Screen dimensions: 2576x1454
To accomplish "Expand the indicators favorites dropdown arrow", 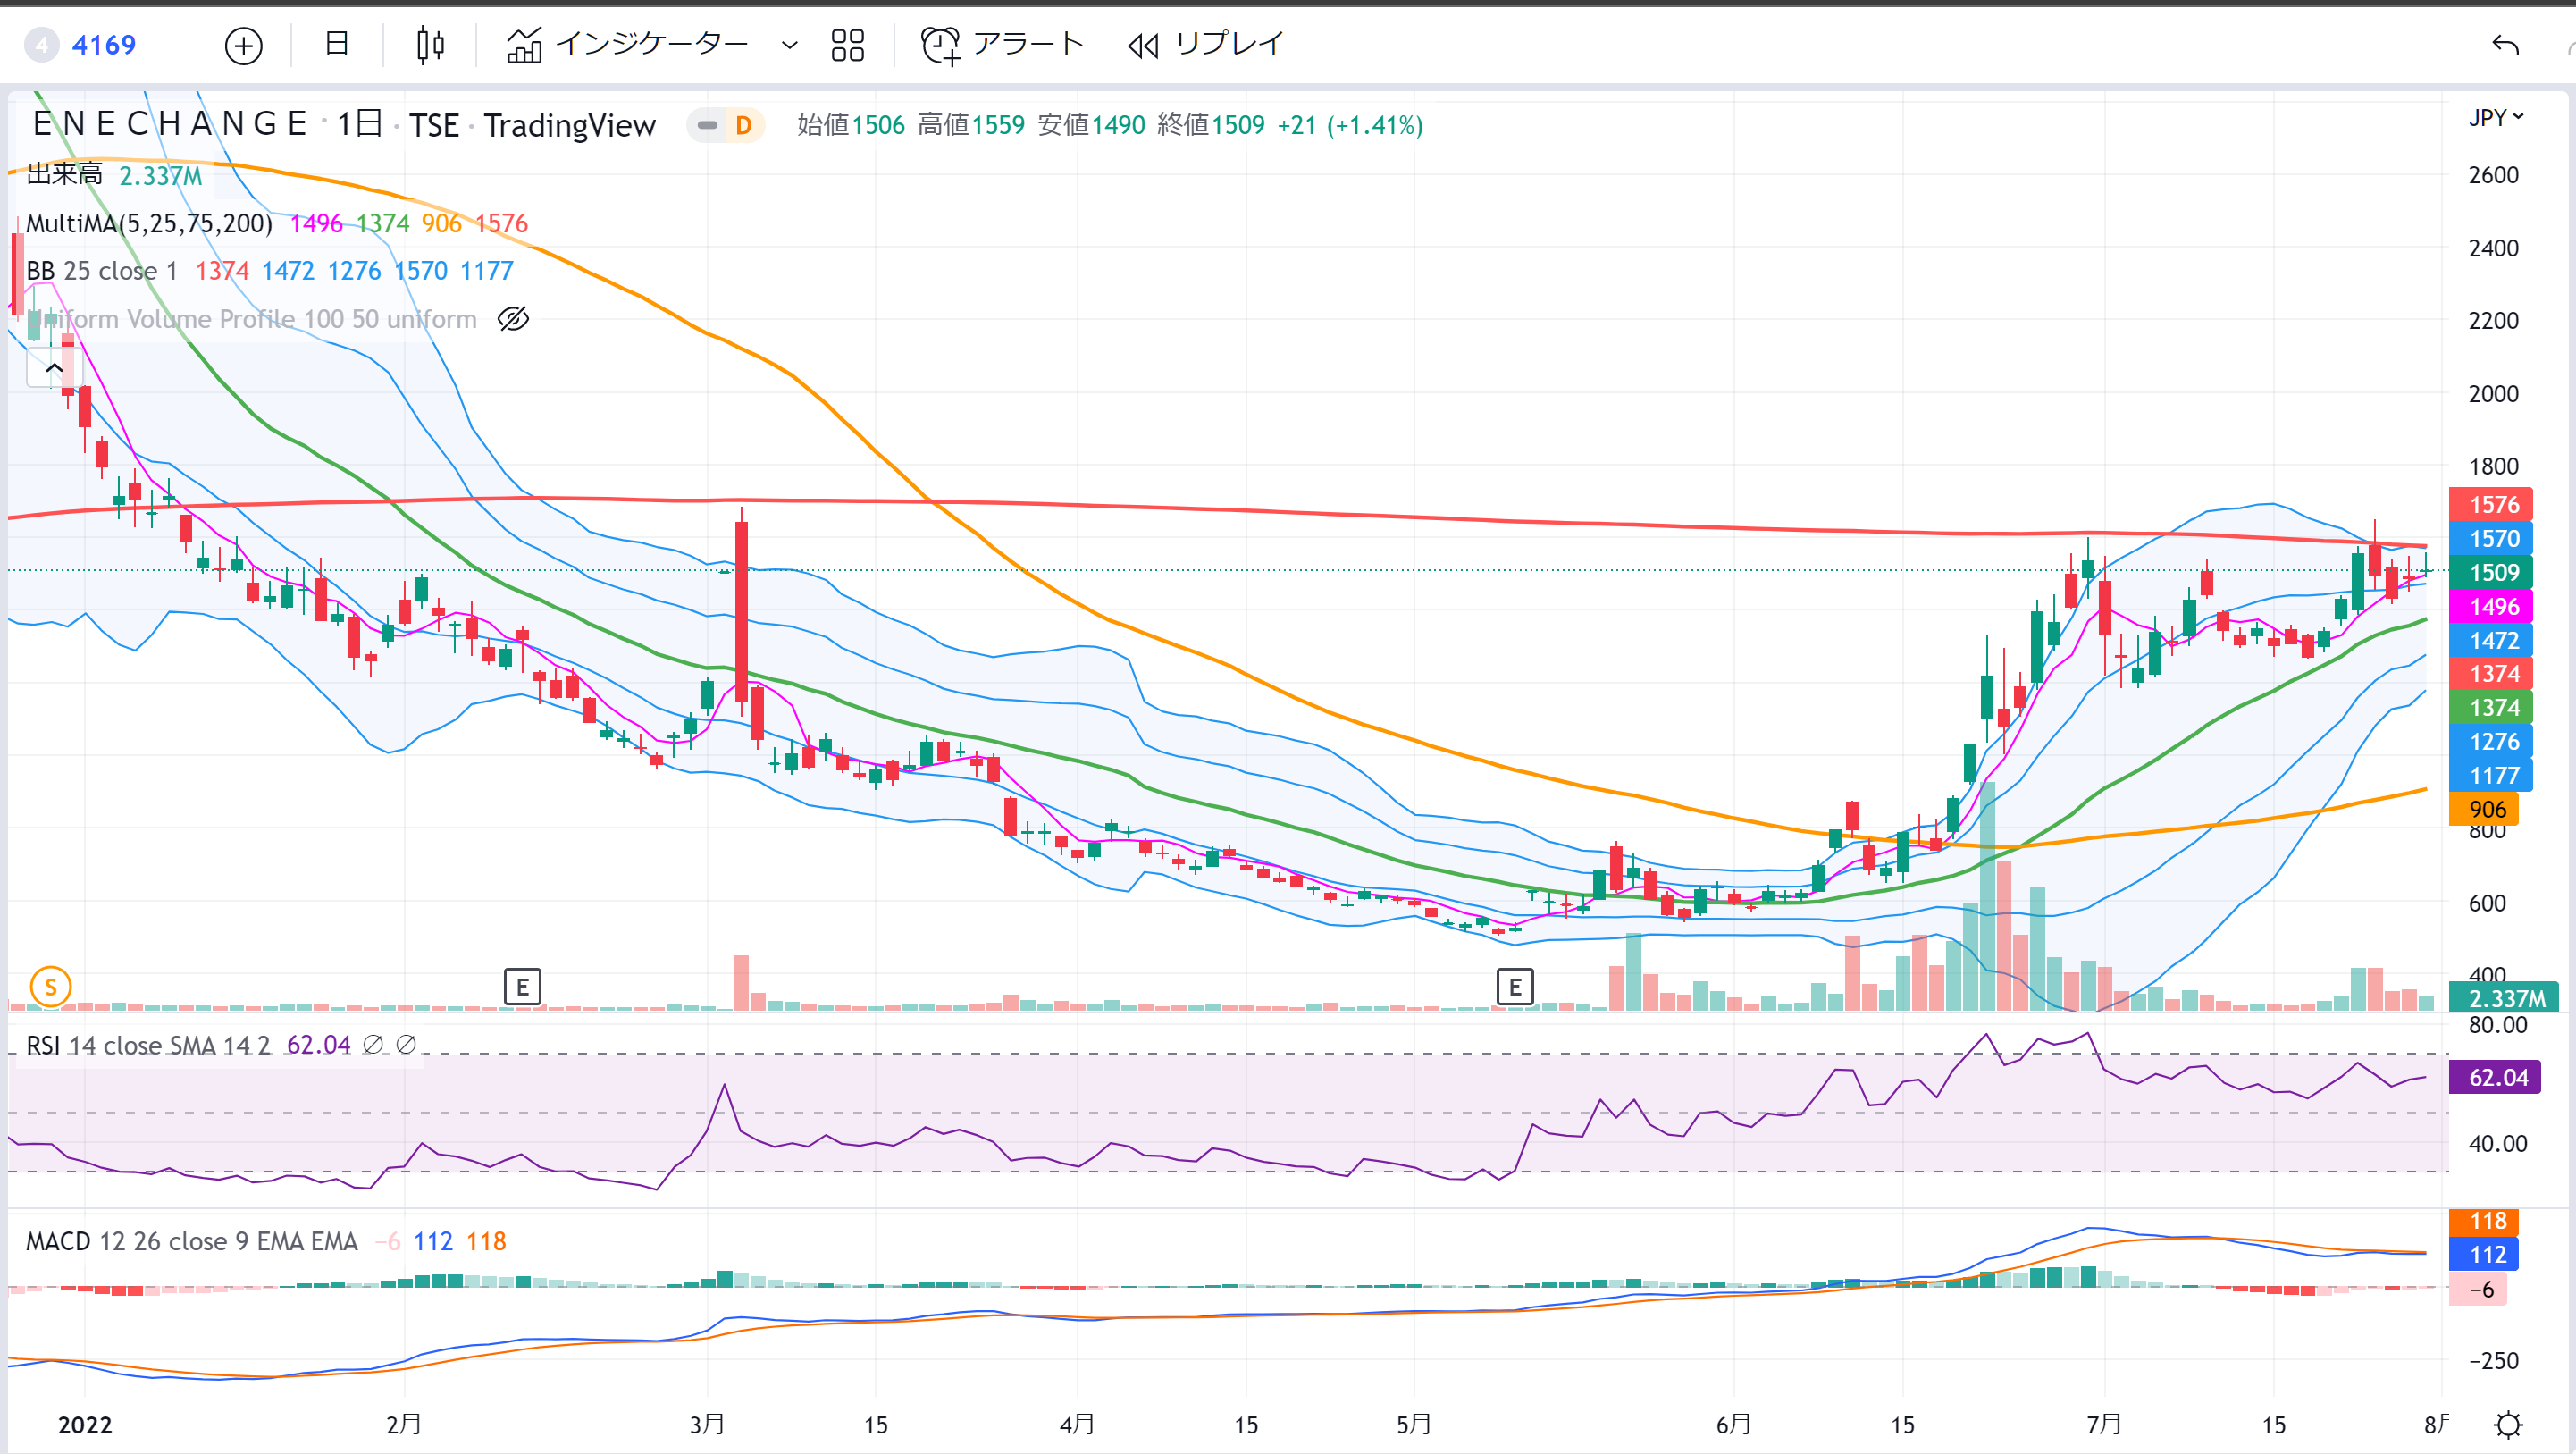I will (789, 45).
